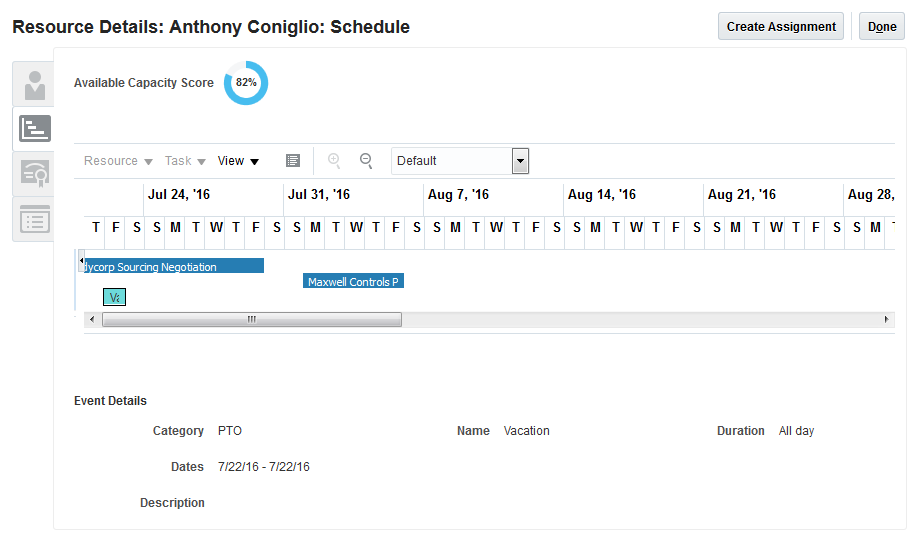The width and height of the screenshot is (917, 546).
Task: Zoom out of the Gantt timeline
Action: pos(366,161)
